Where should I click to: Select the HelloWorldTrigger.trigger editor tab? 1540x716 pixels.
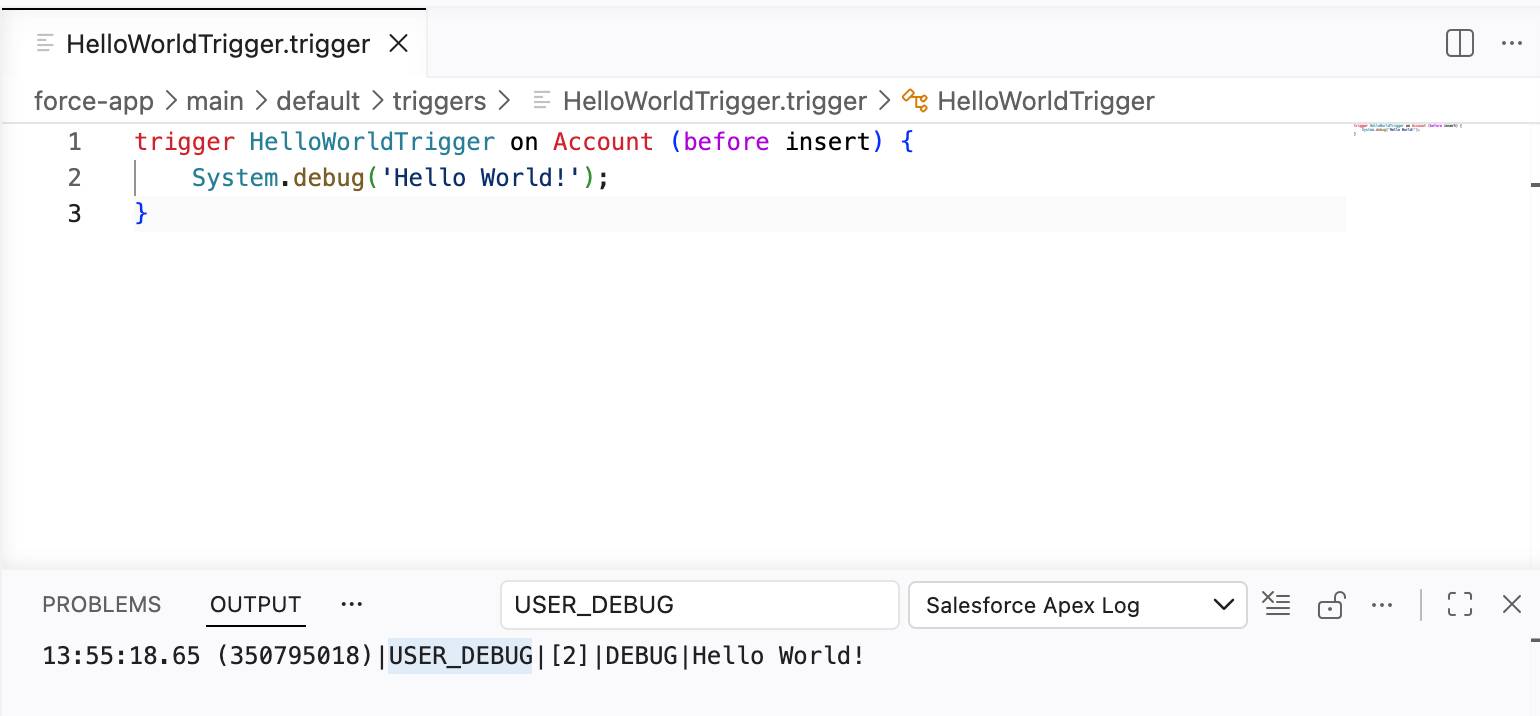(213, 44)
